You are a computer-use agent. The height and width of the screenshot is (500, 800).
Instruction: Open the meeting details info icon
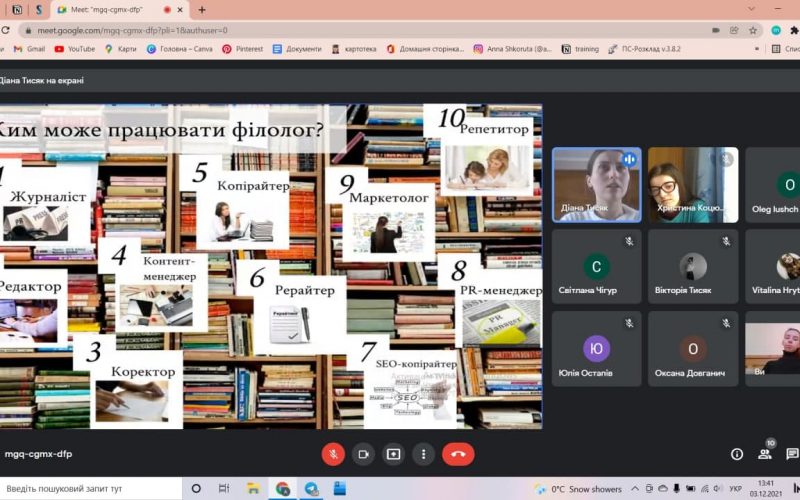pos(737,454)
